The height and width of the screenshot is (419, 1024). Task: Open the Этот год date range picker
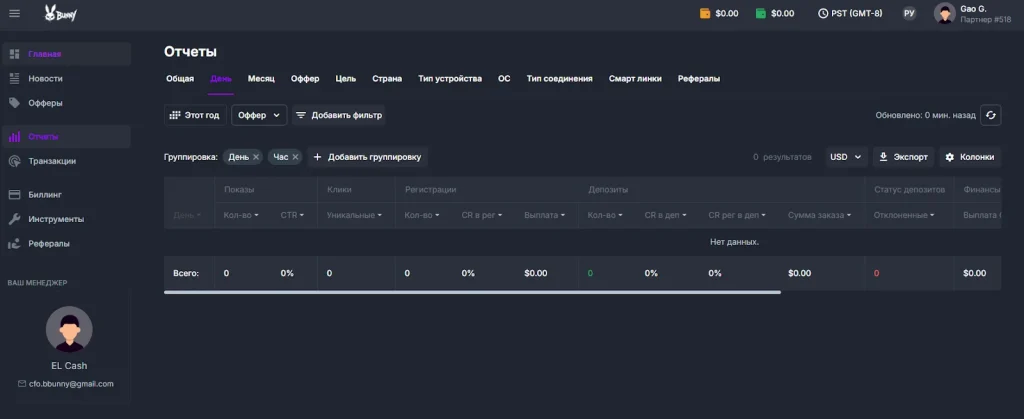195,115
